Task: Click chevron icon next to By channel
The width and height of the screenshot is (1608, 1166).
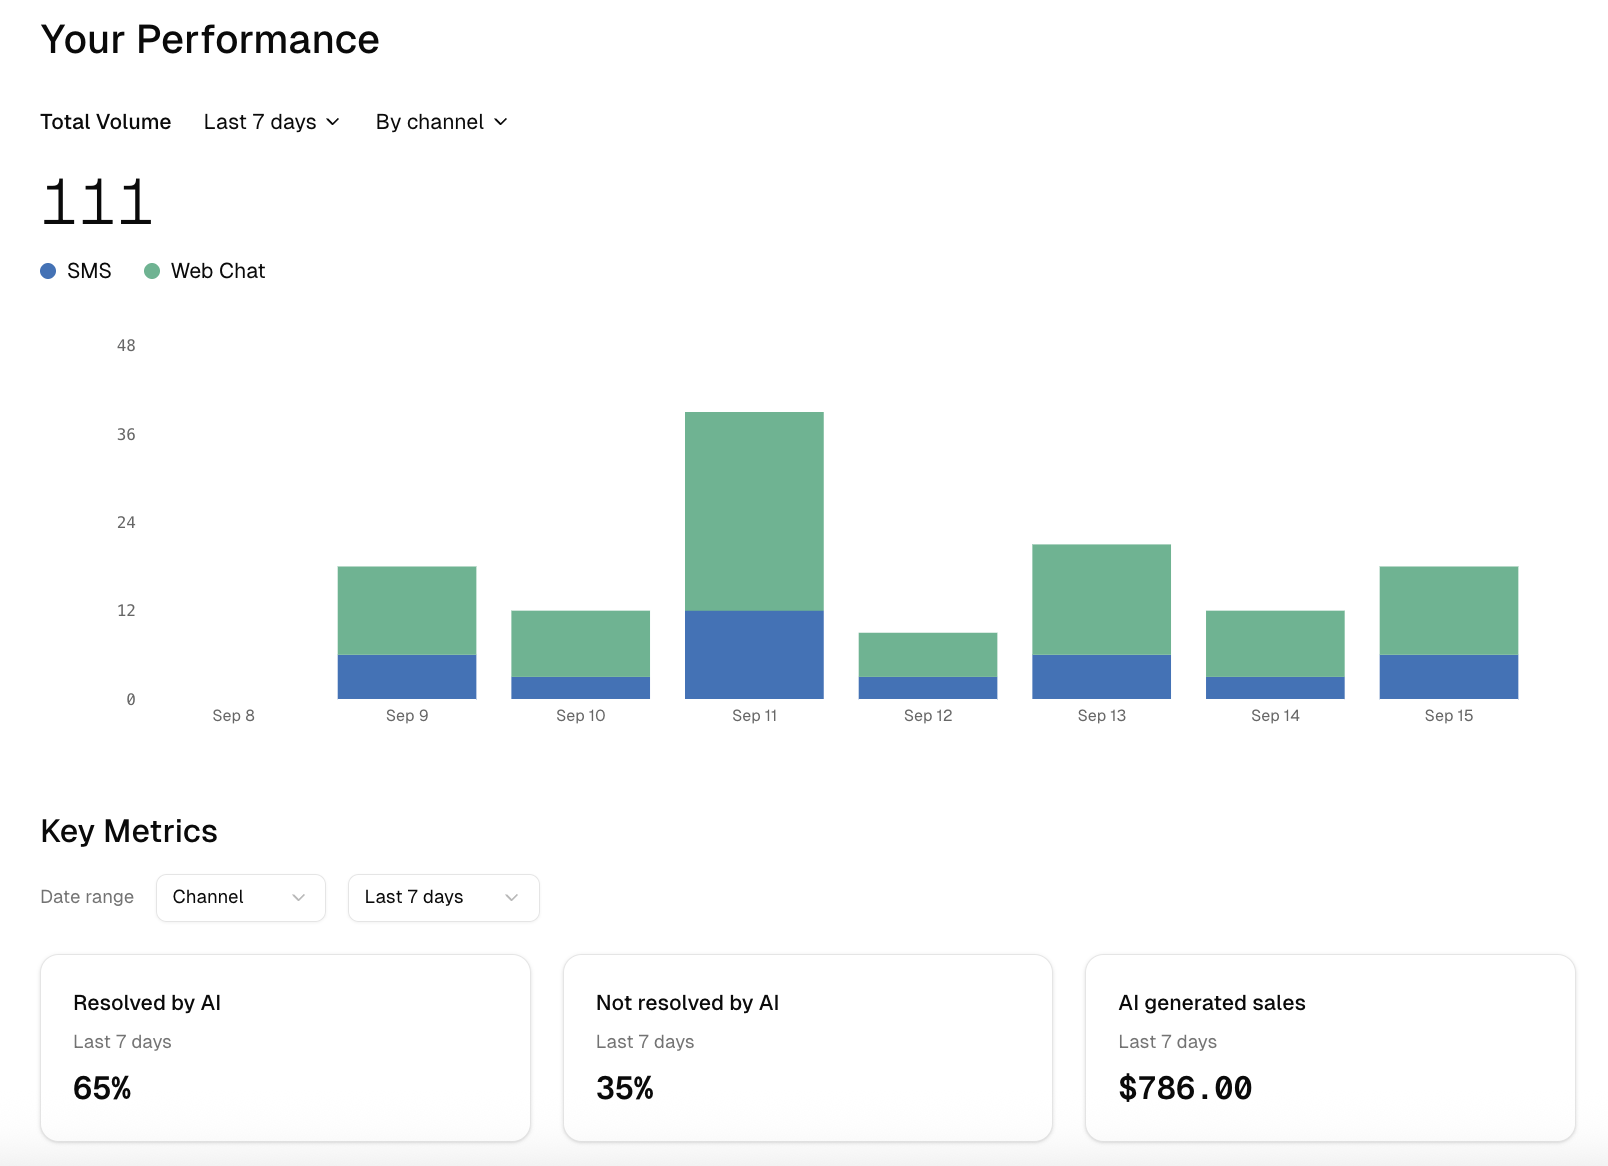Action: 501,122
